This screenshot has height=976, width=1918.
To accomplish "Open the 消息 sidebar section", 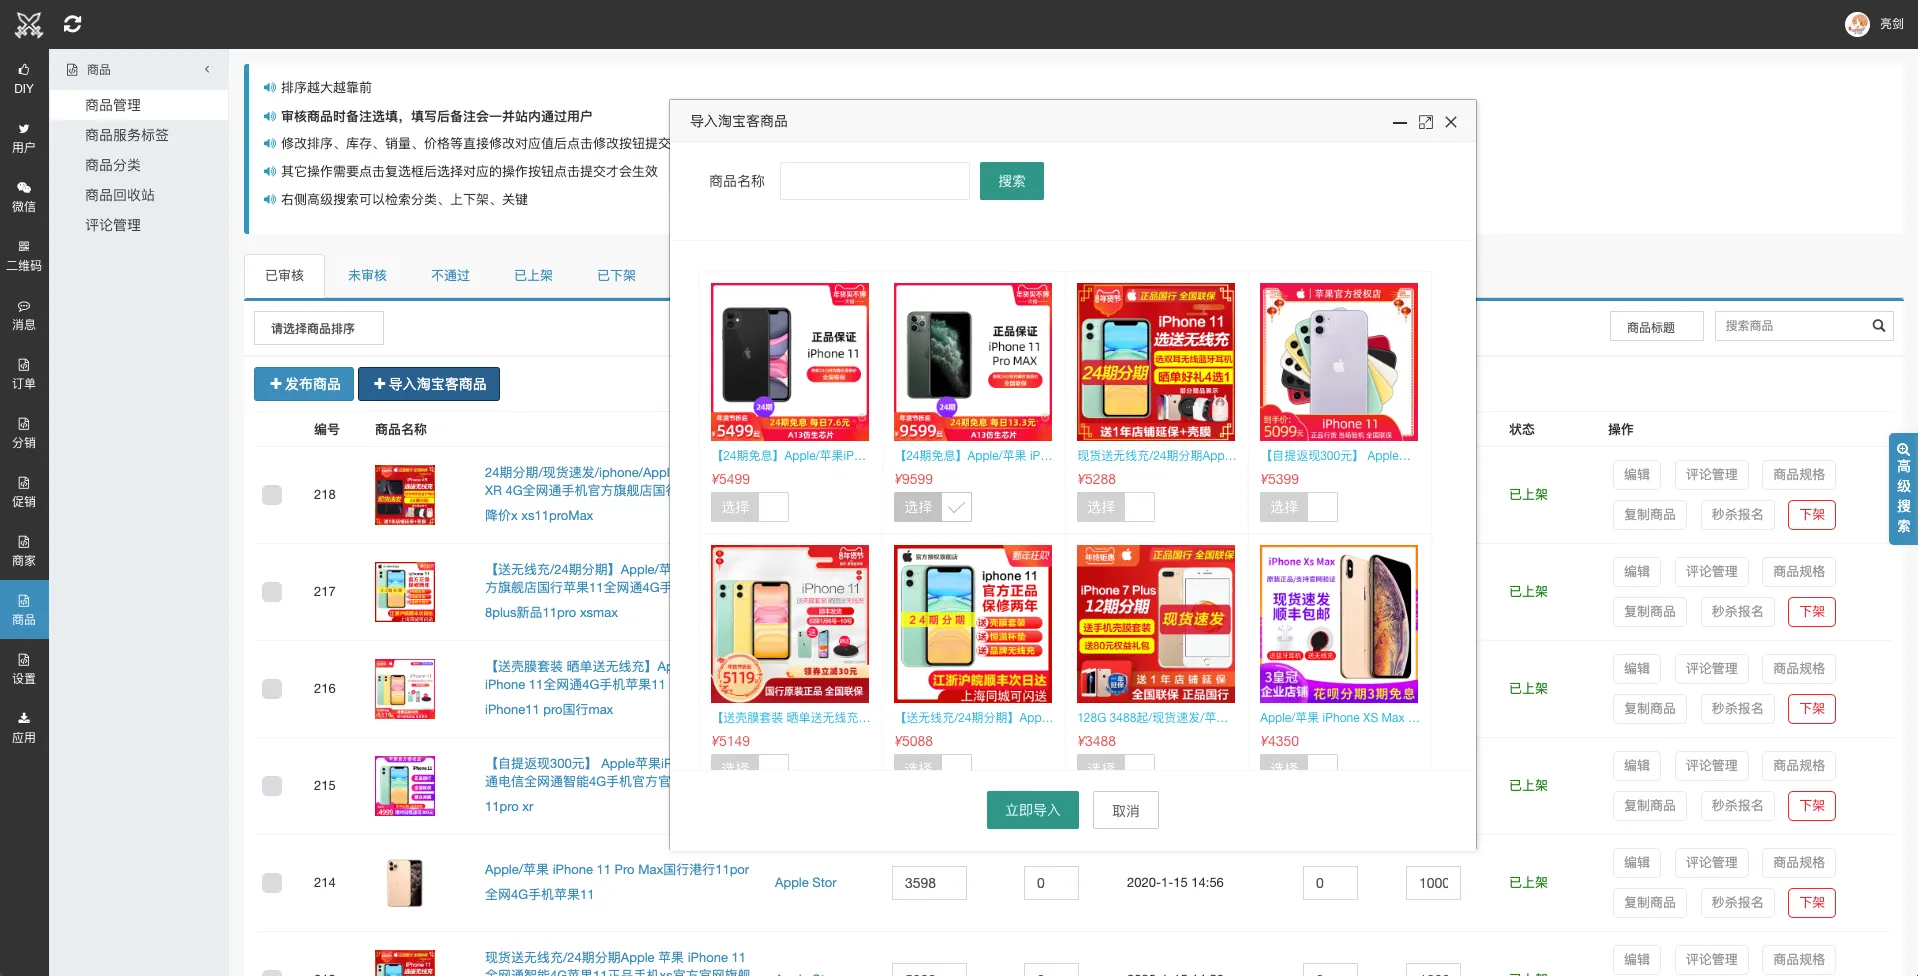I will [24, 315].
